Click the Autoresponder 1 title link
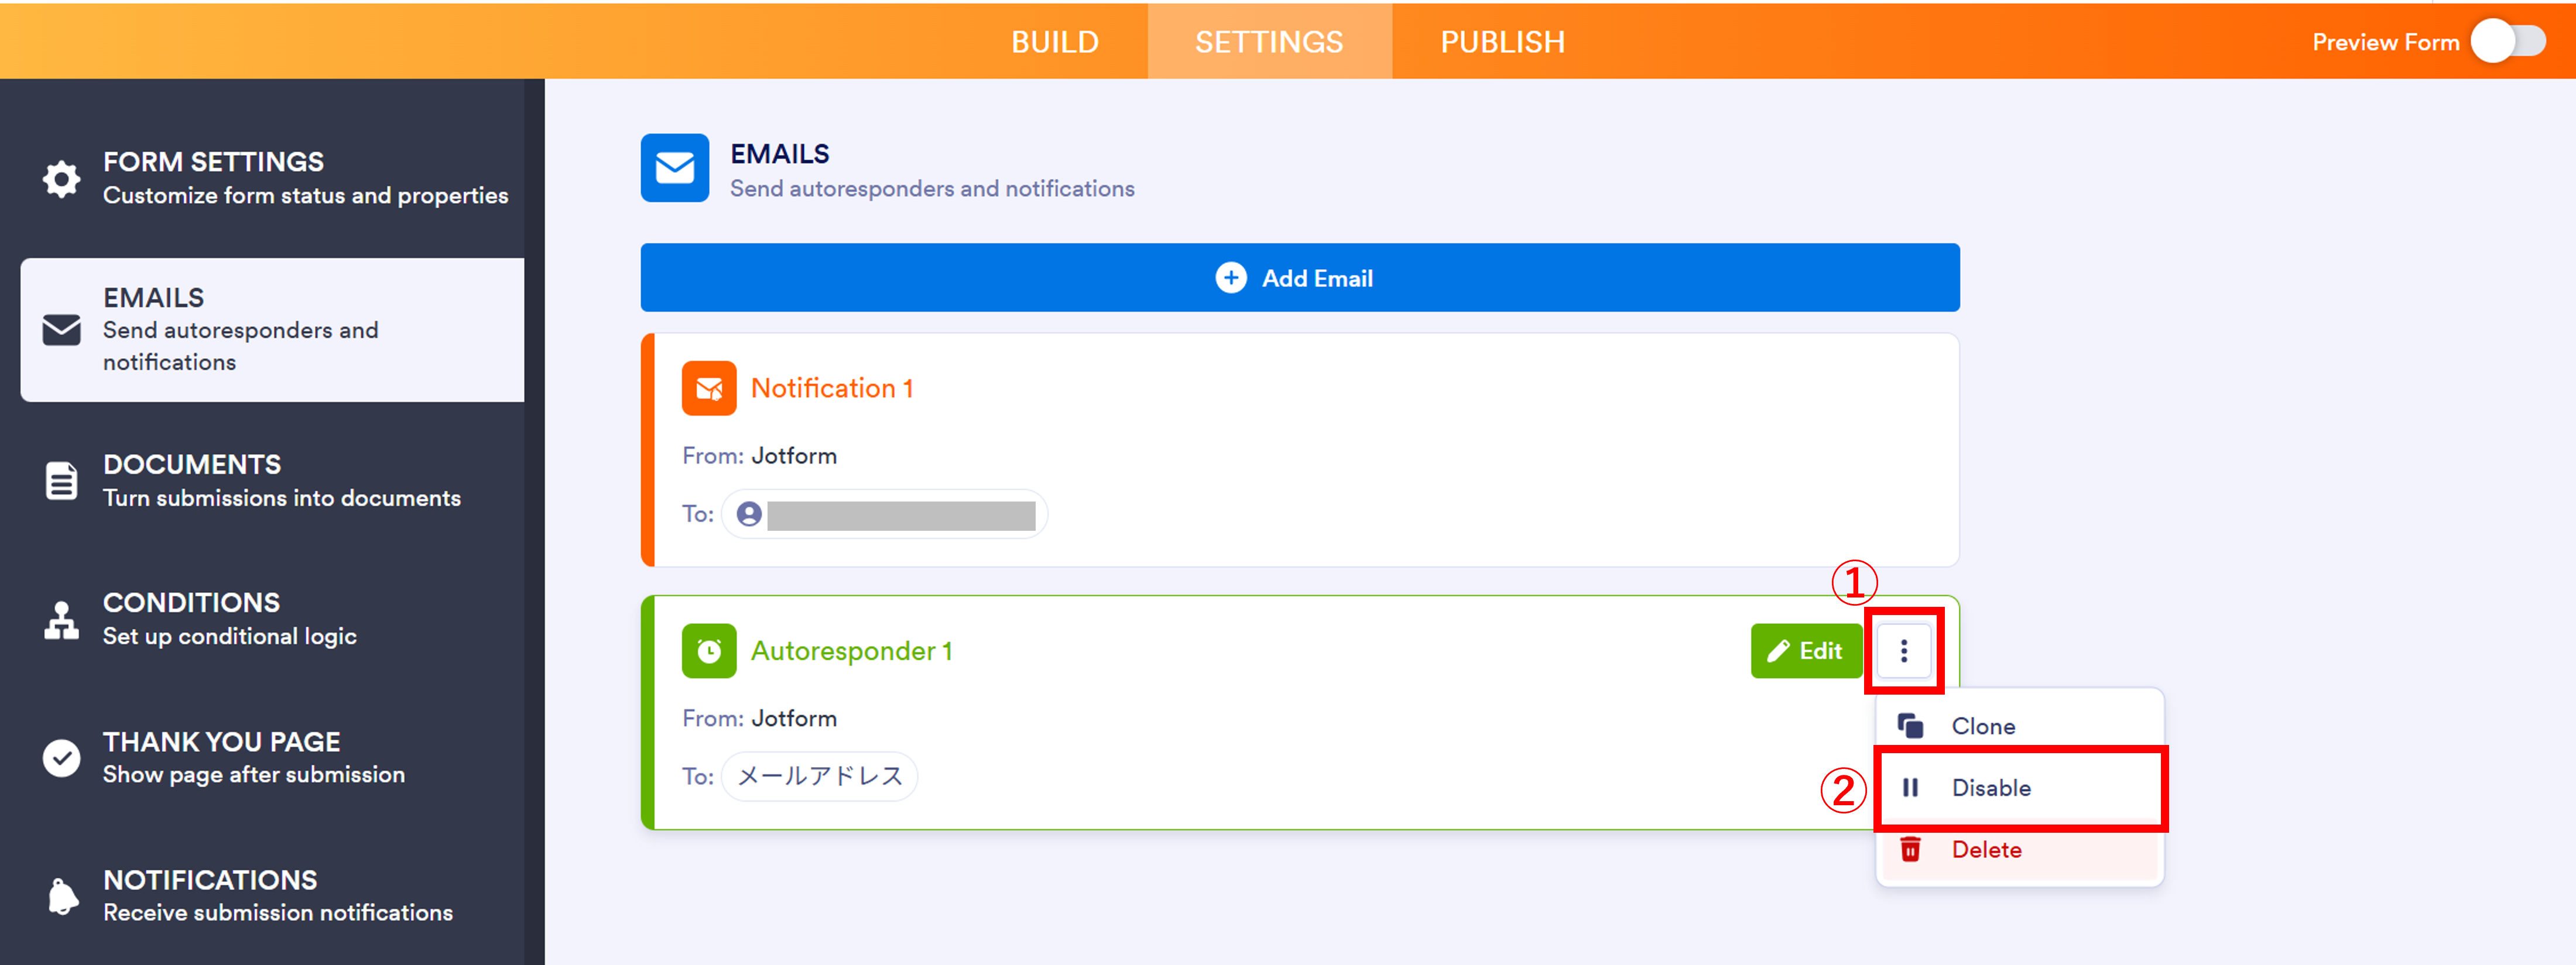 tap(851, 651)
